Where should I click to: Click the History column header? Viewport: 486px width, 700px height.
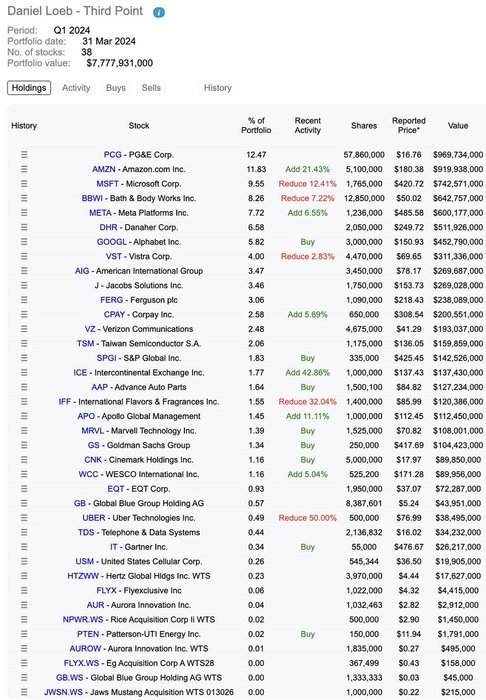[24, 126]
